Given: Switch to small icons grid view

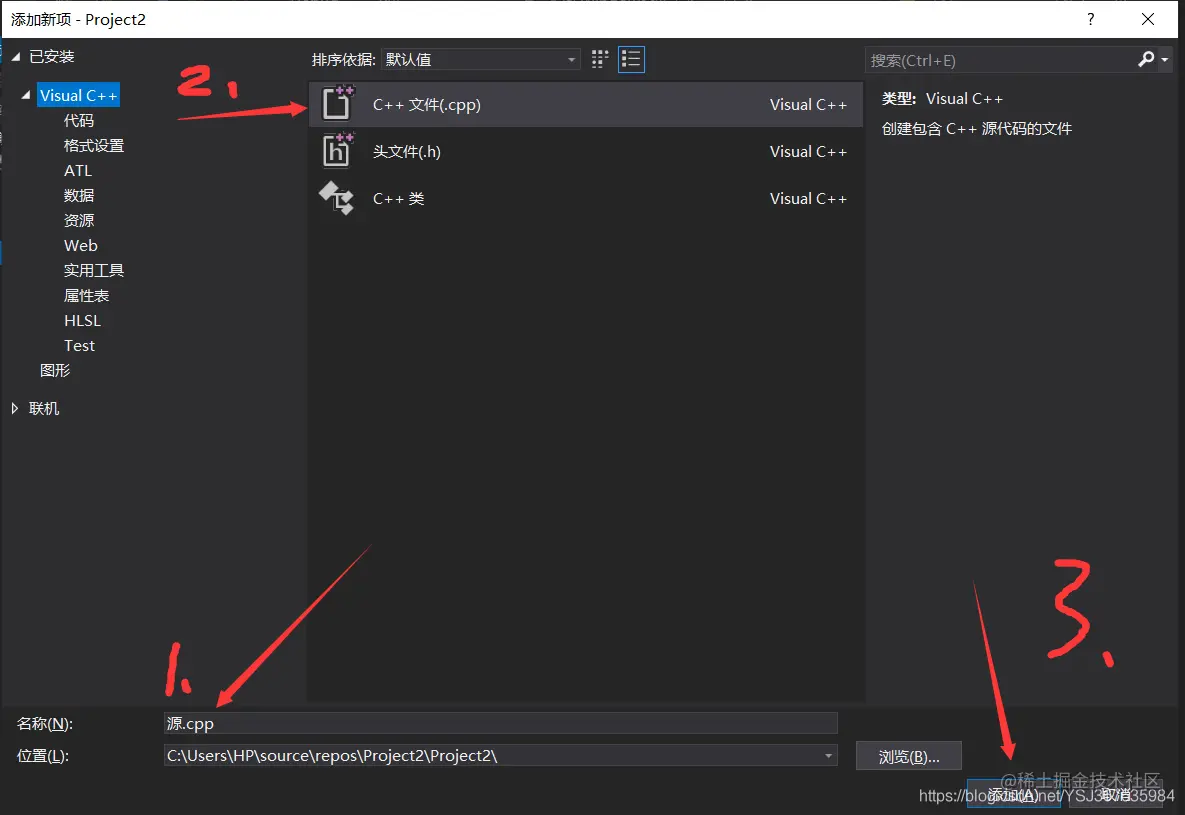Looking at the screenshot, I should (x=600, y=60).
